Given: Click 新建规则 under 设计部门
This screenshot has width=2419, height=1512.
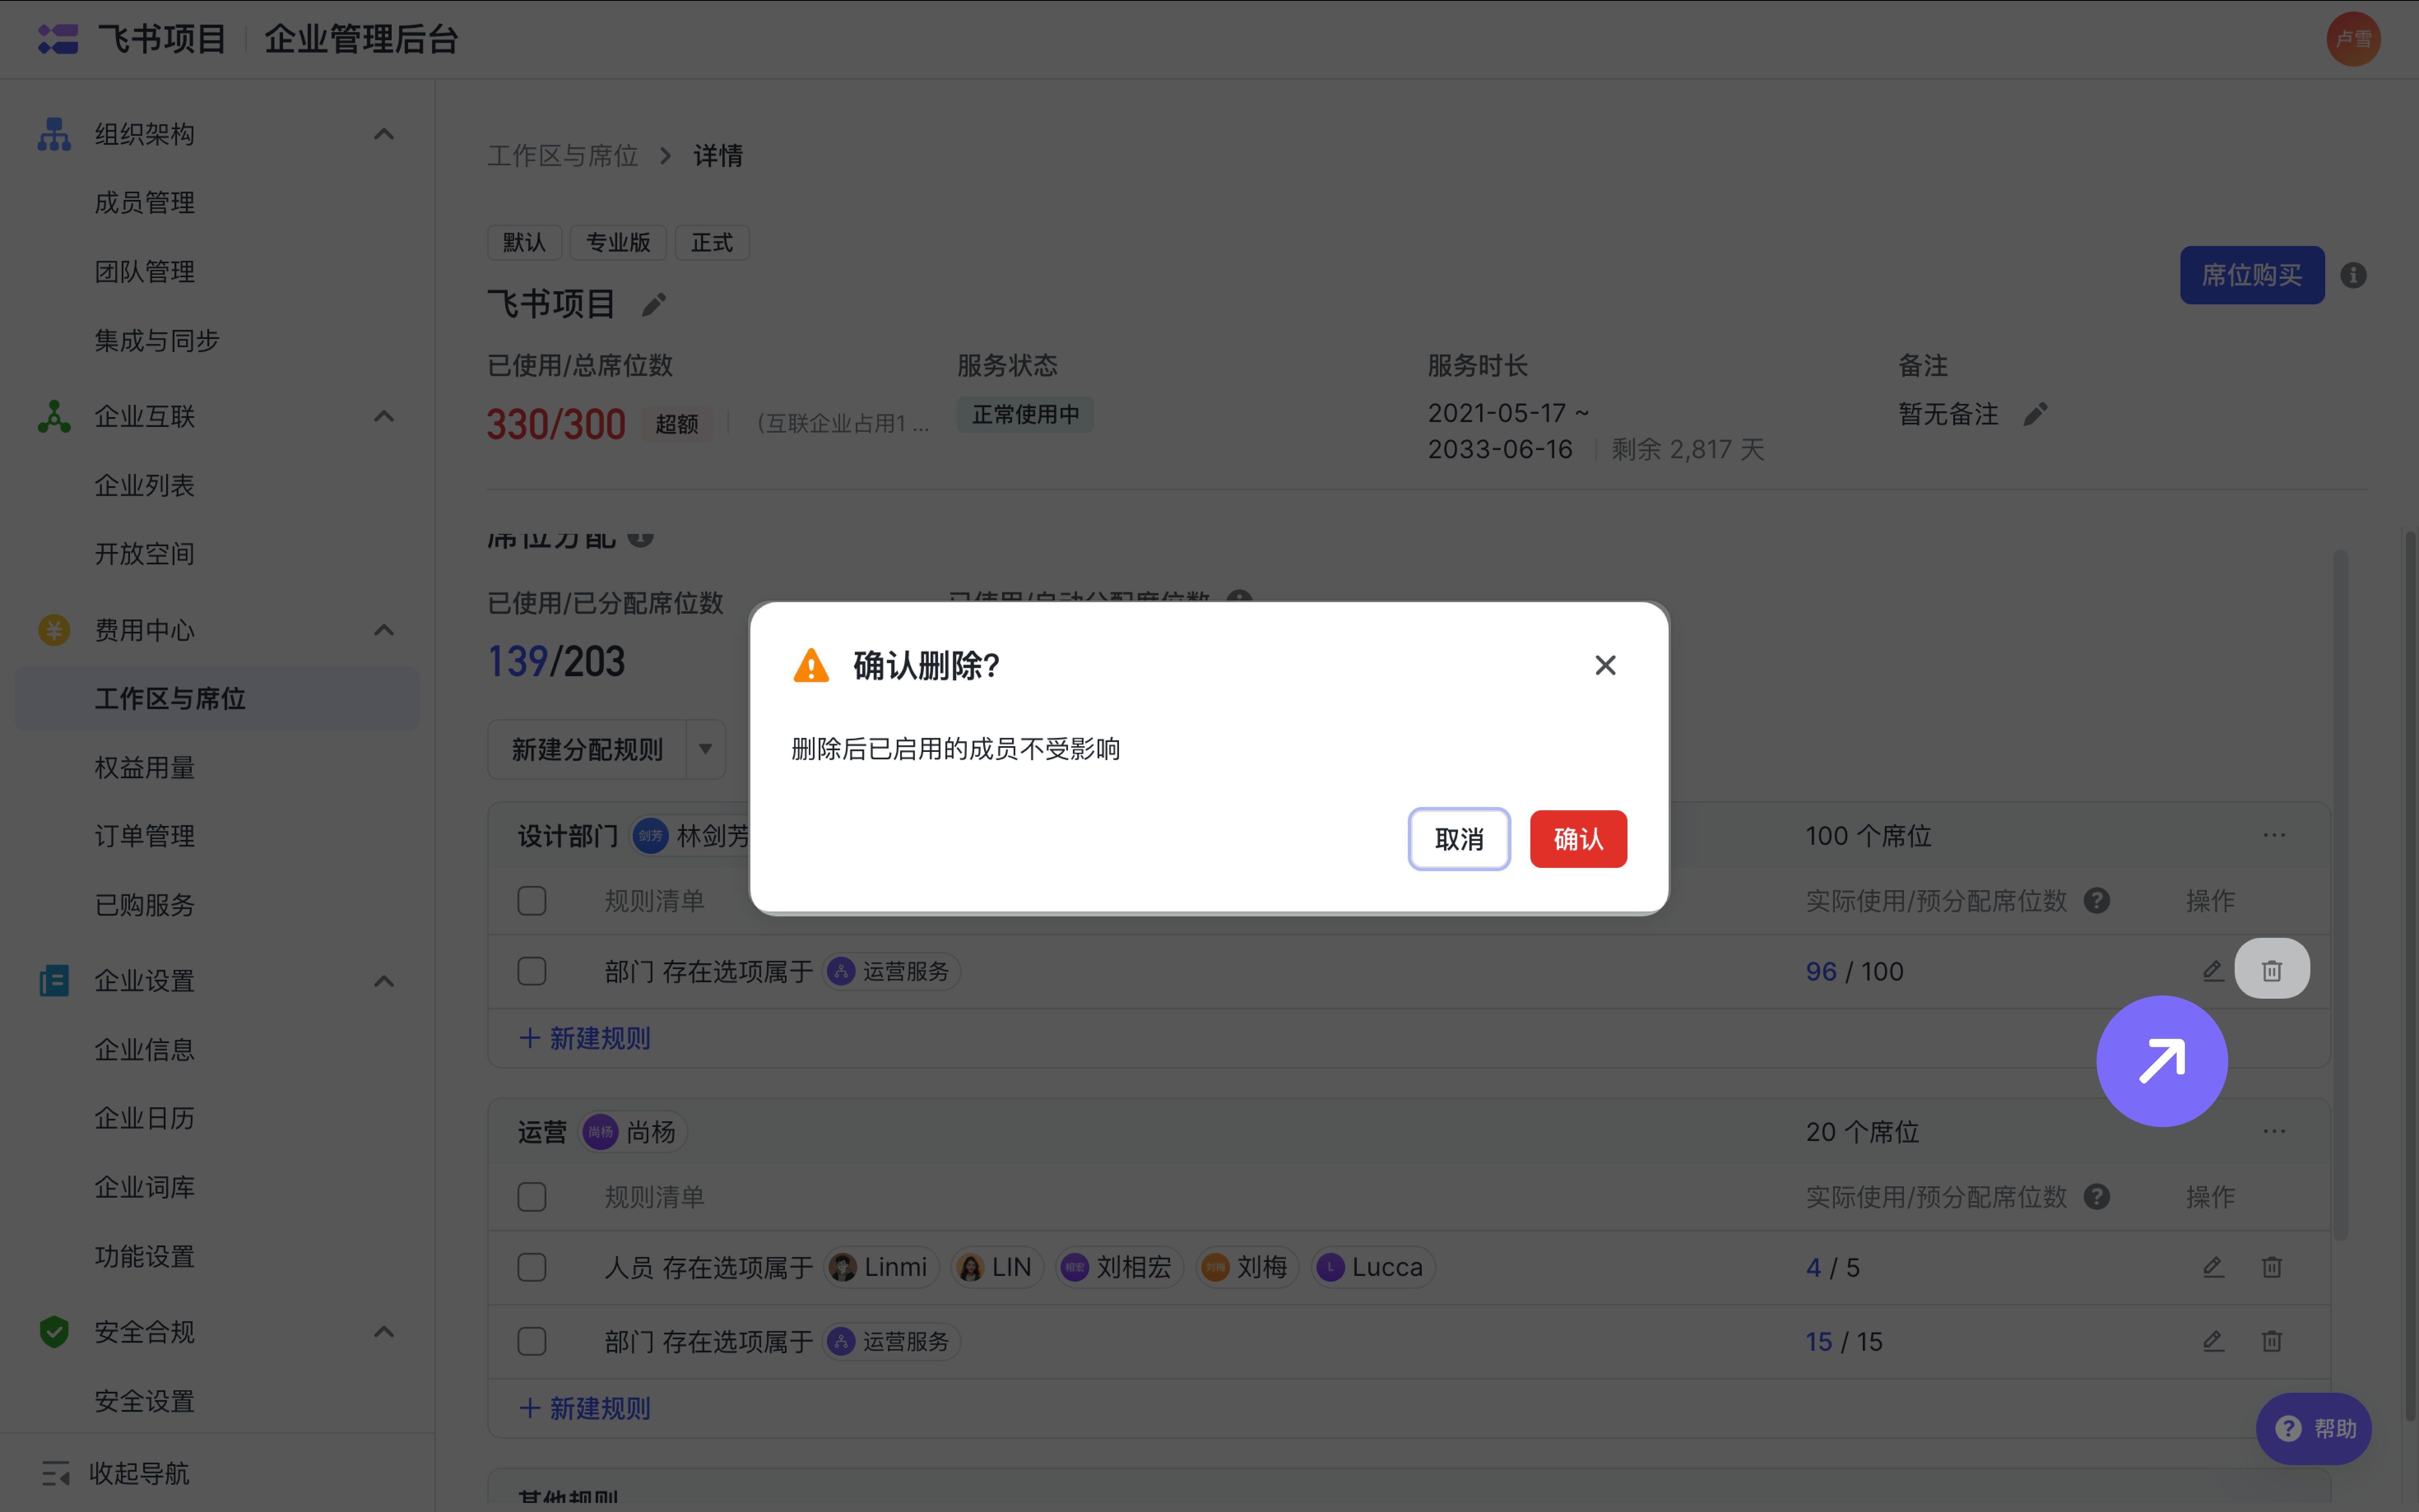Looking at the screenshot, I should (x=585, y=1038).
